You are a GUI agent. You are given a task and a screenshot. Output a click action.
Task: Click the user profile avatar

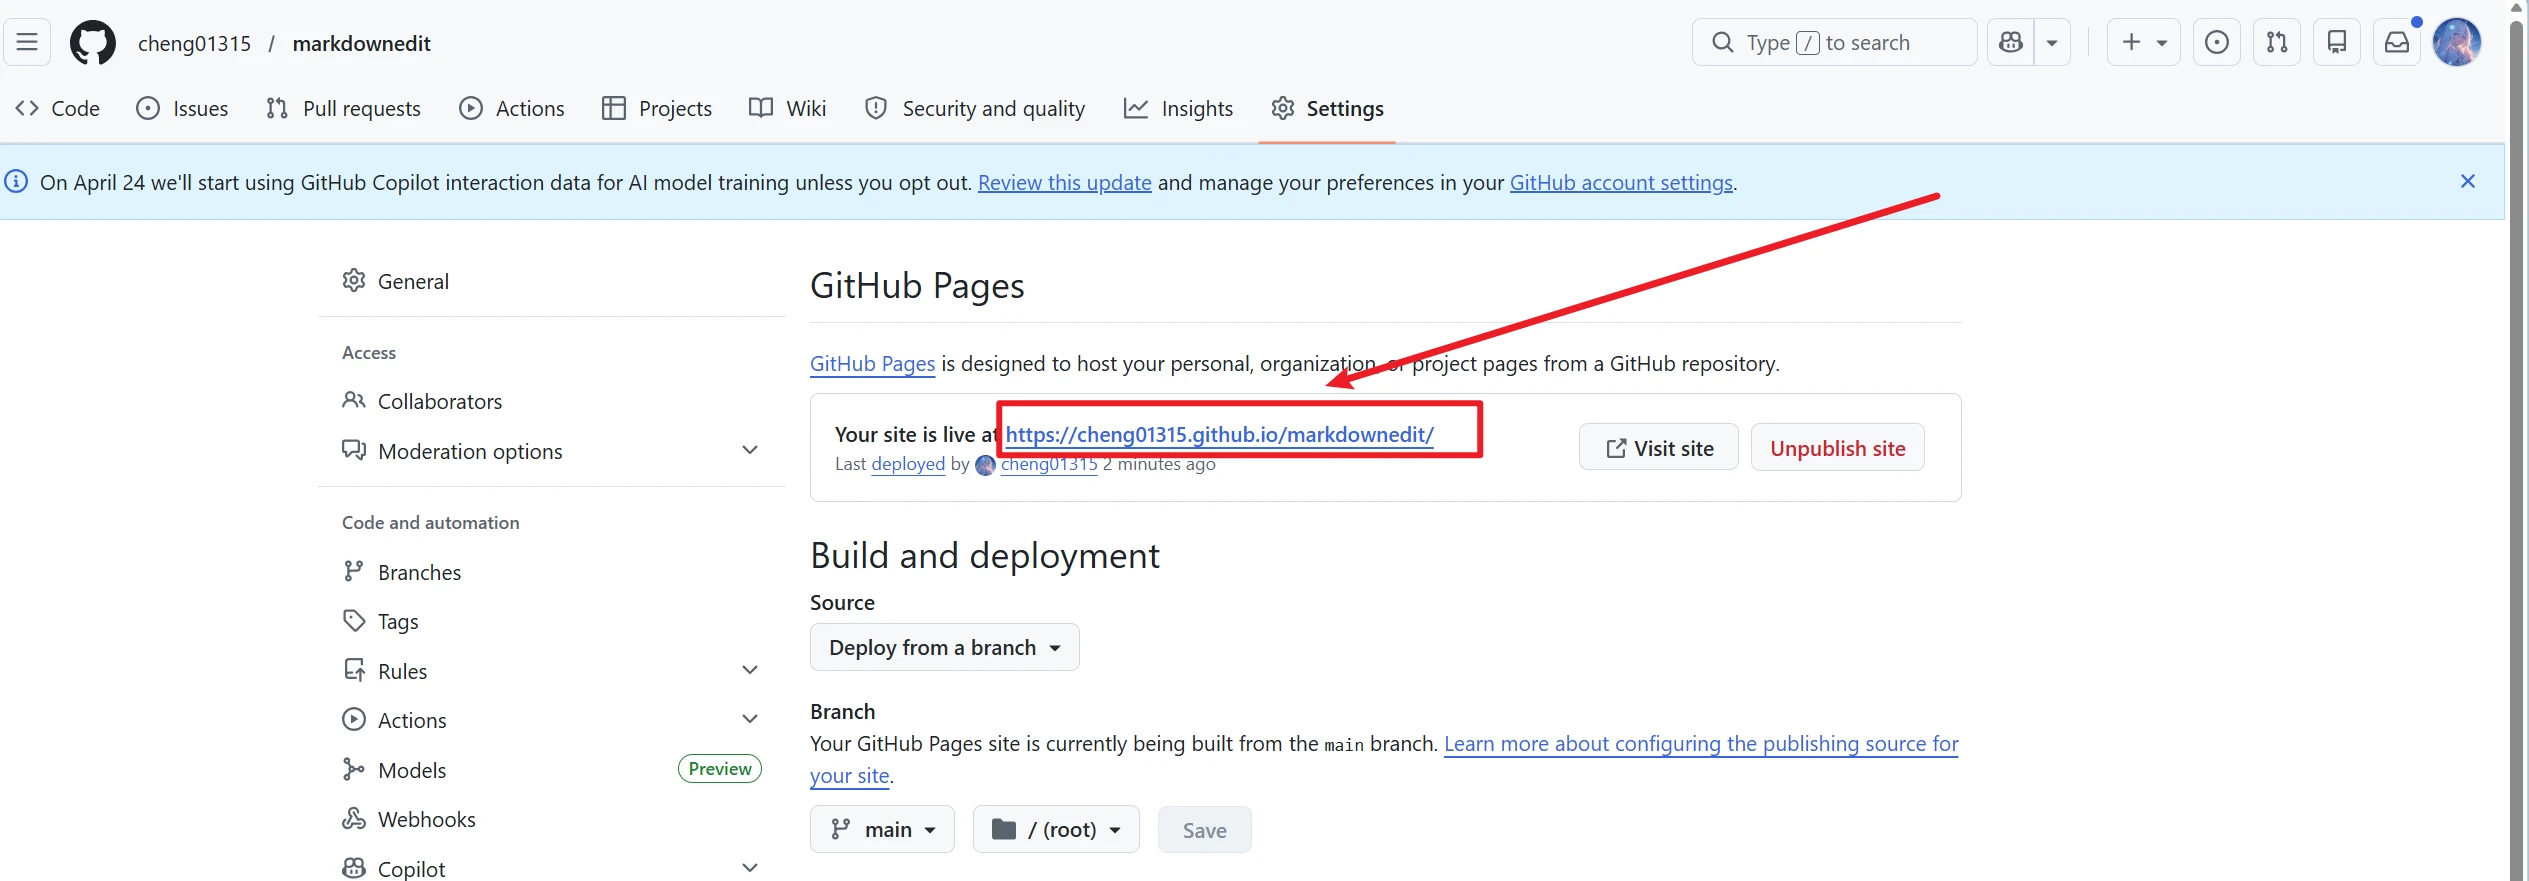point(2456,42)
